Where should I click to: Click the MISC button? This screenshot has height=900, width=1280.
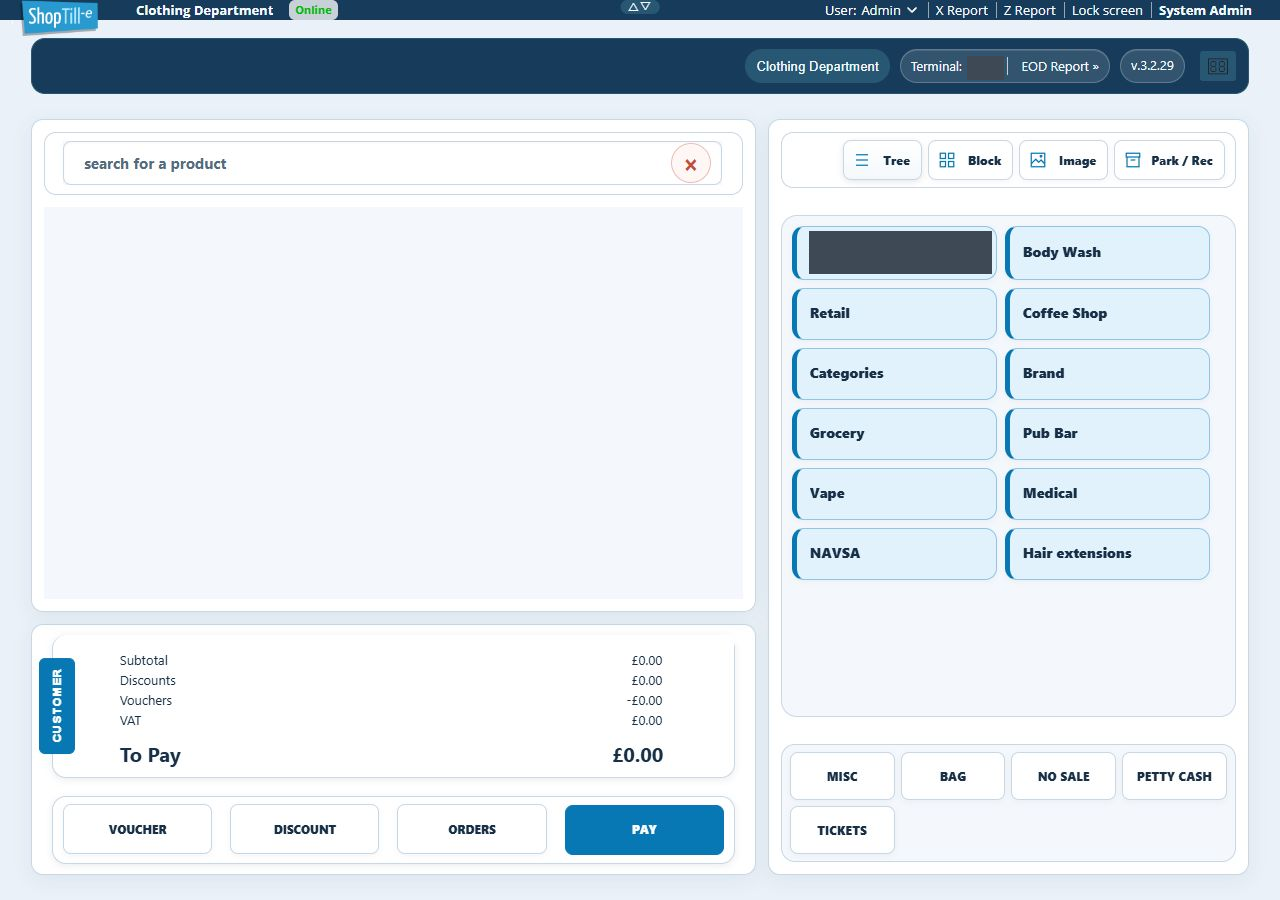click(x=842, y=776)
